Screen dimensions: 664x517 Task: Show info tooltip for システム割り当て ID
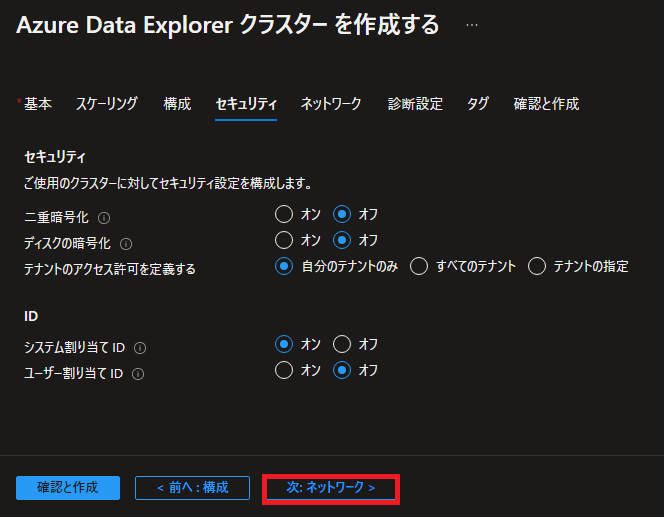point(140,348)
